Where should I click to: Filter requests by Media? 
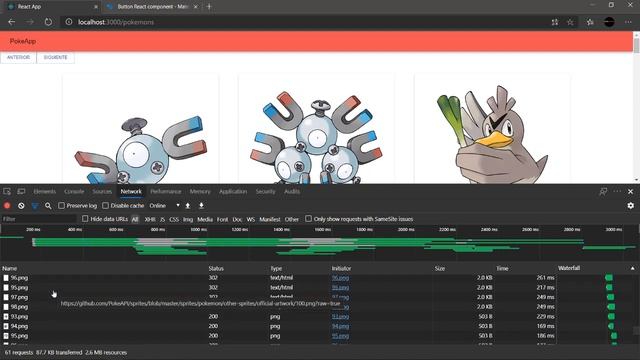tap(205, 219)
